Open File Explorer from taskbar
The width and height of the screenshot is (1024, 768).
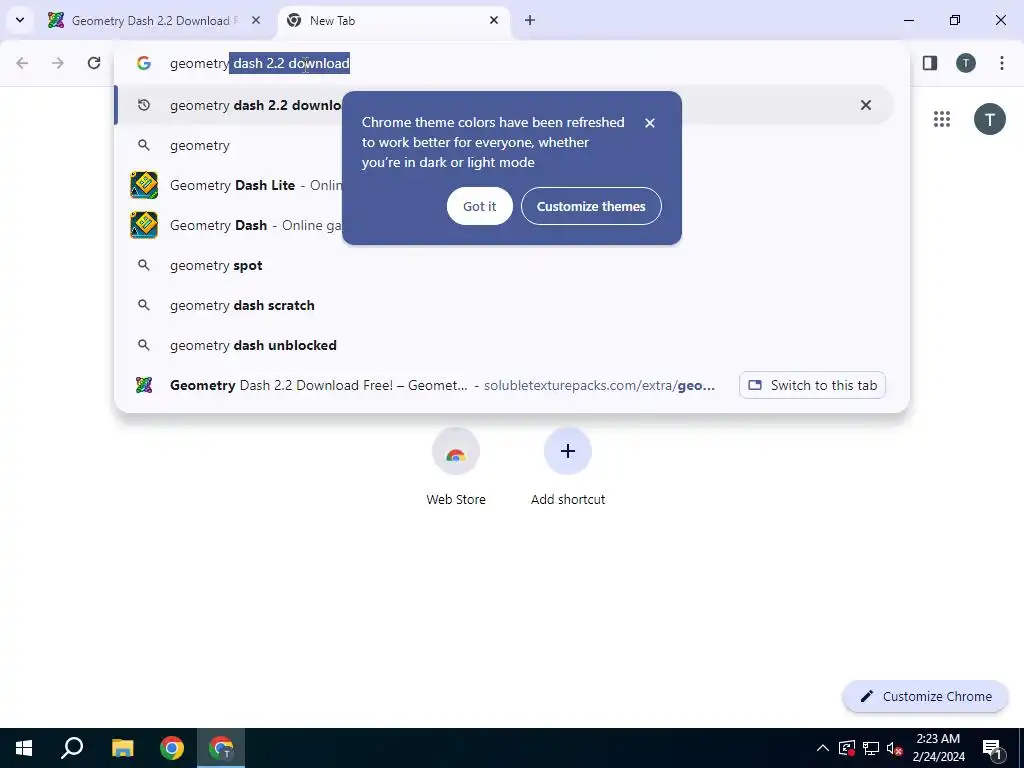click(x=122, y=748)
